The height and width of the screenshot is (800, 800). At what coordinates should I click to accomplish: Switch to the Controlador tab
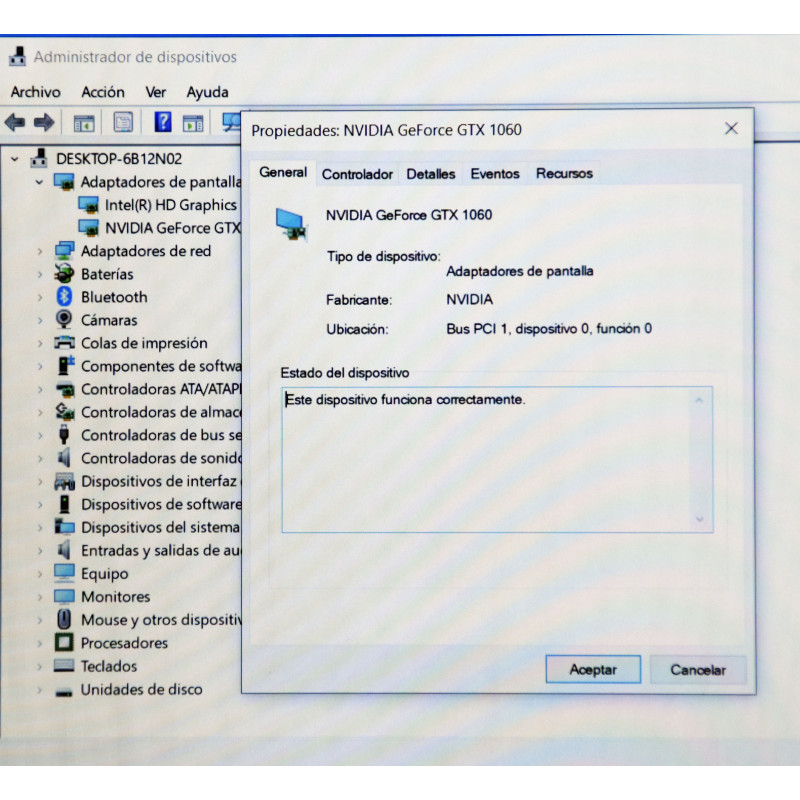click(x=357, y=174)
